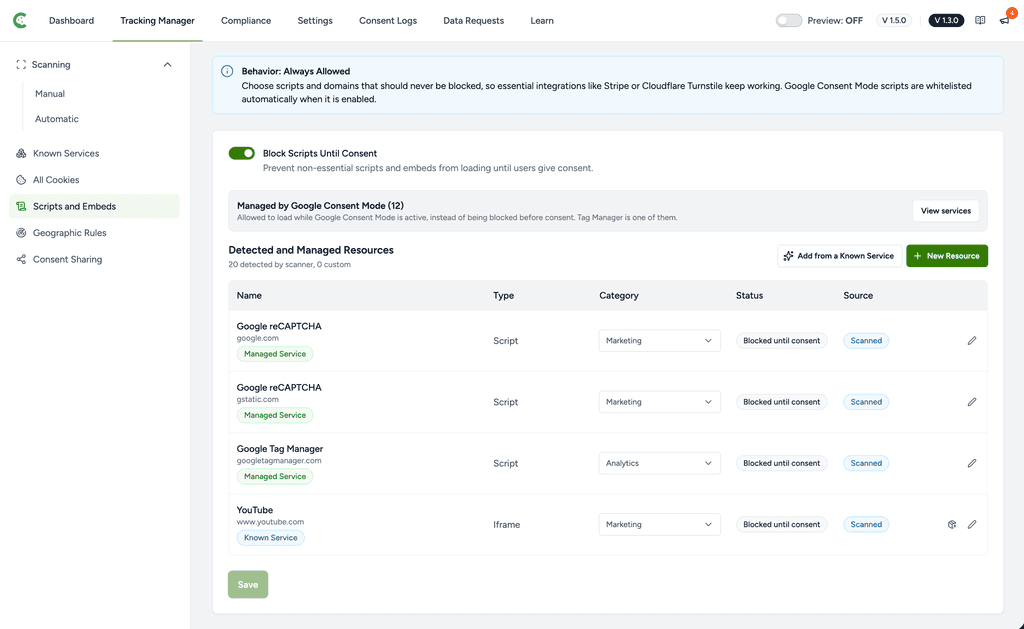The width and height of the screenshot is (1024, 629).
Task: Edit the Google Tag Manager row
Action: [x=972, y=463]
